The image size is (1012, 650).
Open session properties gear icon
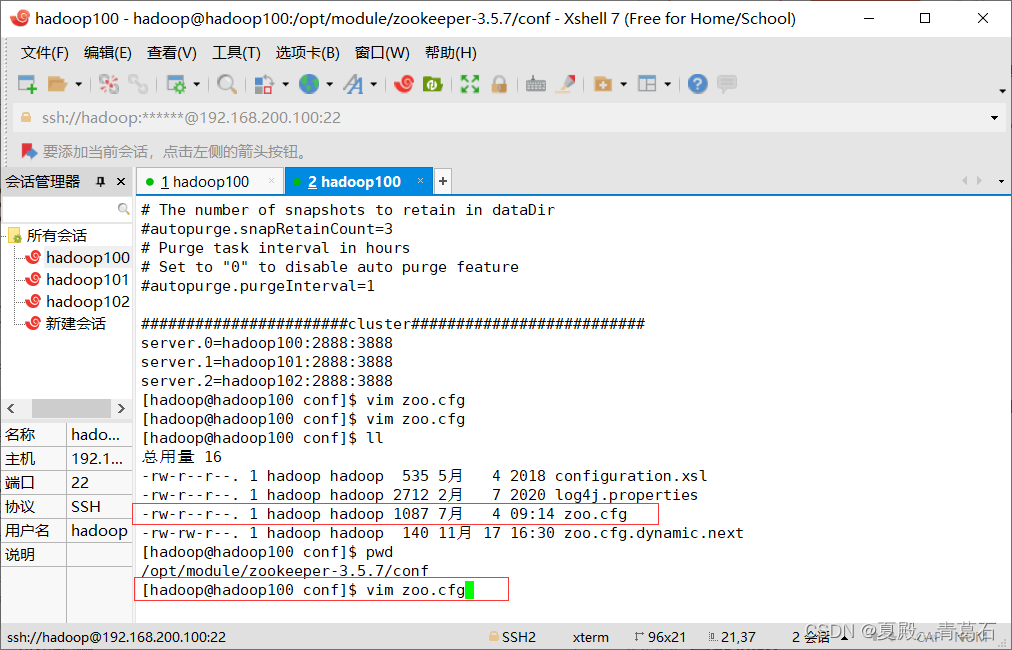(x=176, y=84)
